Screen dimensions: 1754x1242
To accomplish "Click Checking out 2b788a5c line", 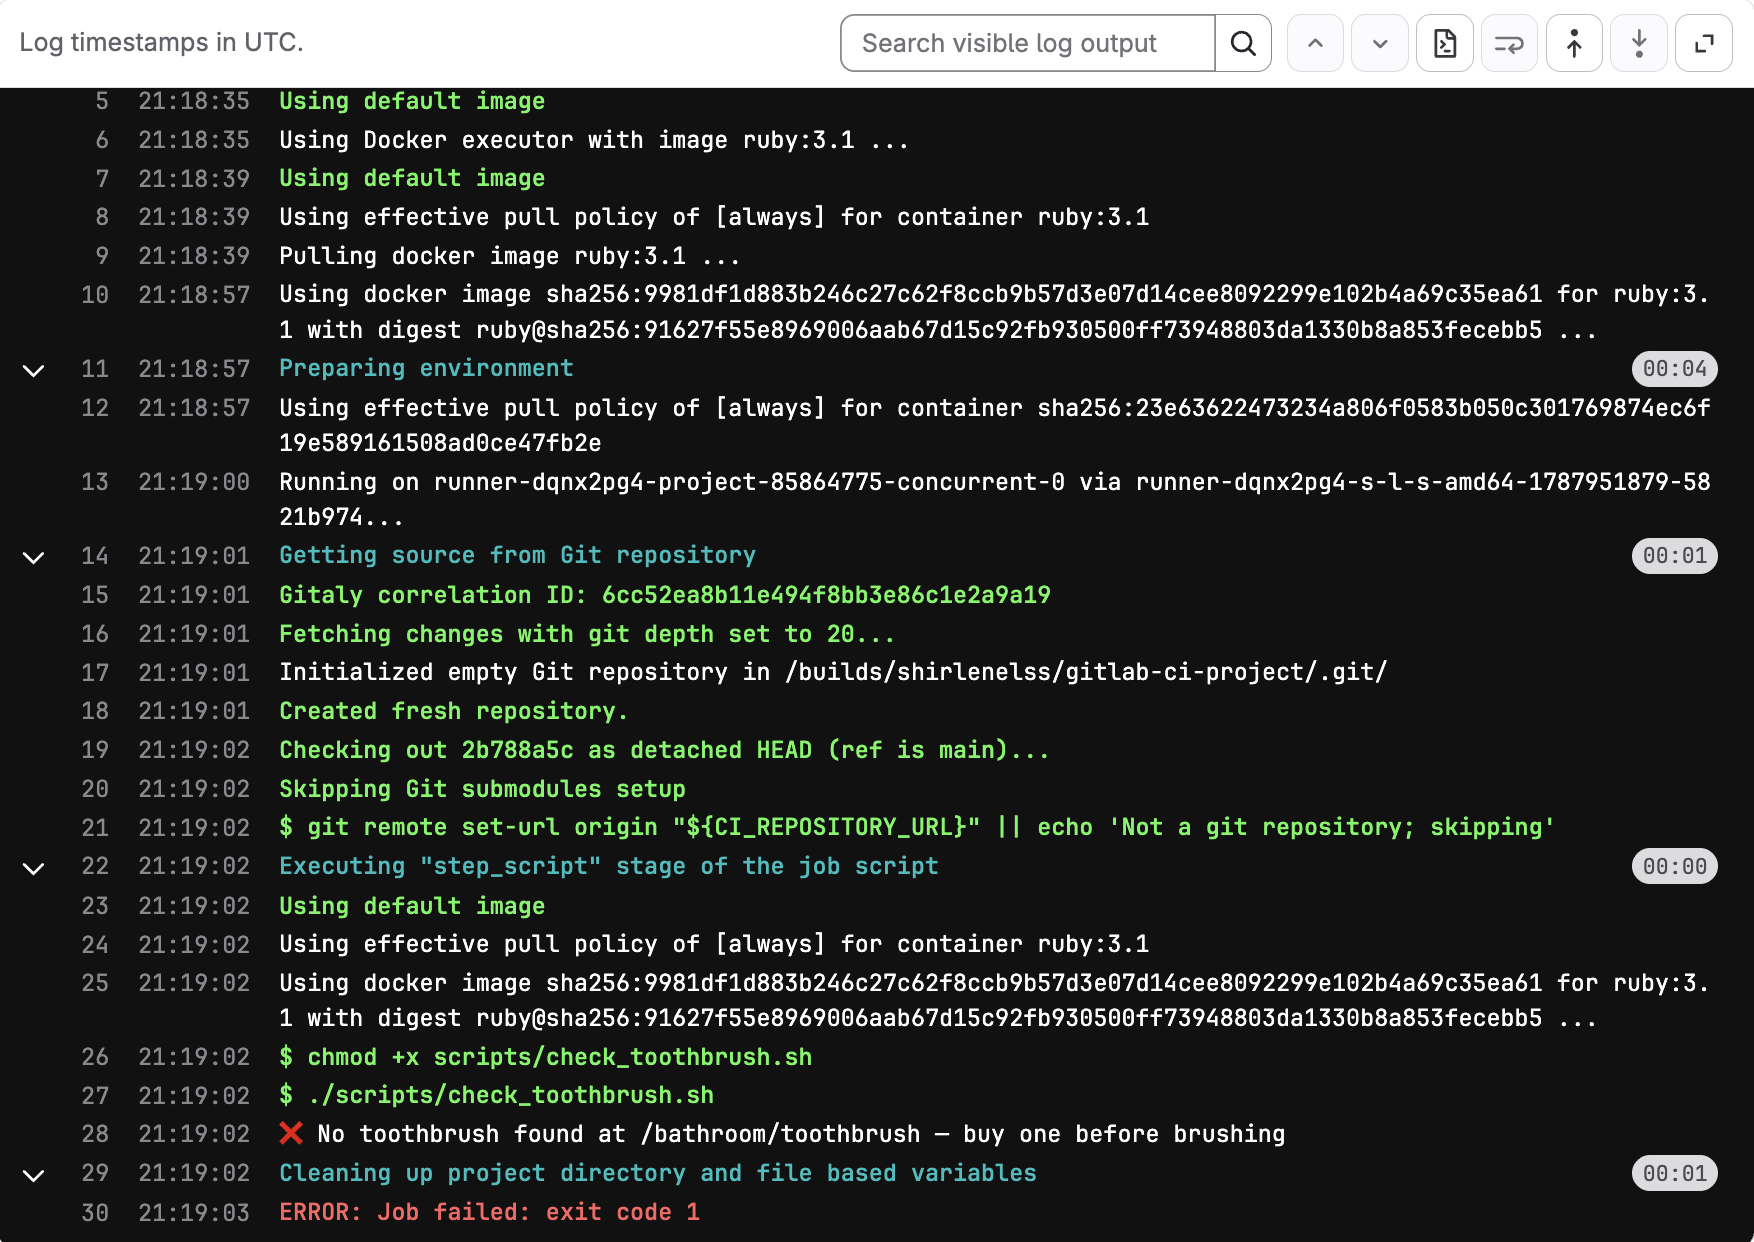I will point(664,750).
